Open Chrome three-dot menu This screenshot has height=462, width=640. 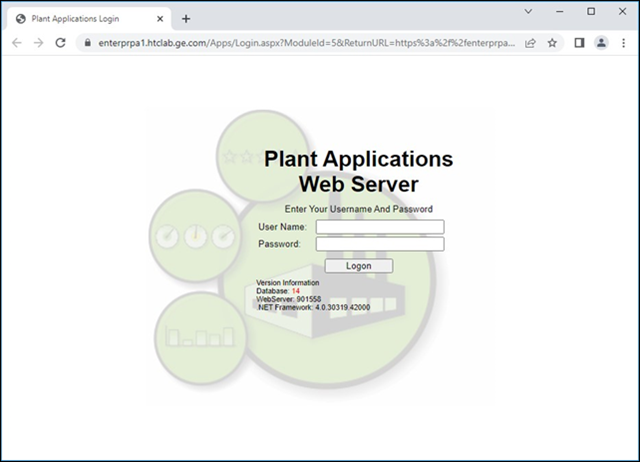pos(623,43)
